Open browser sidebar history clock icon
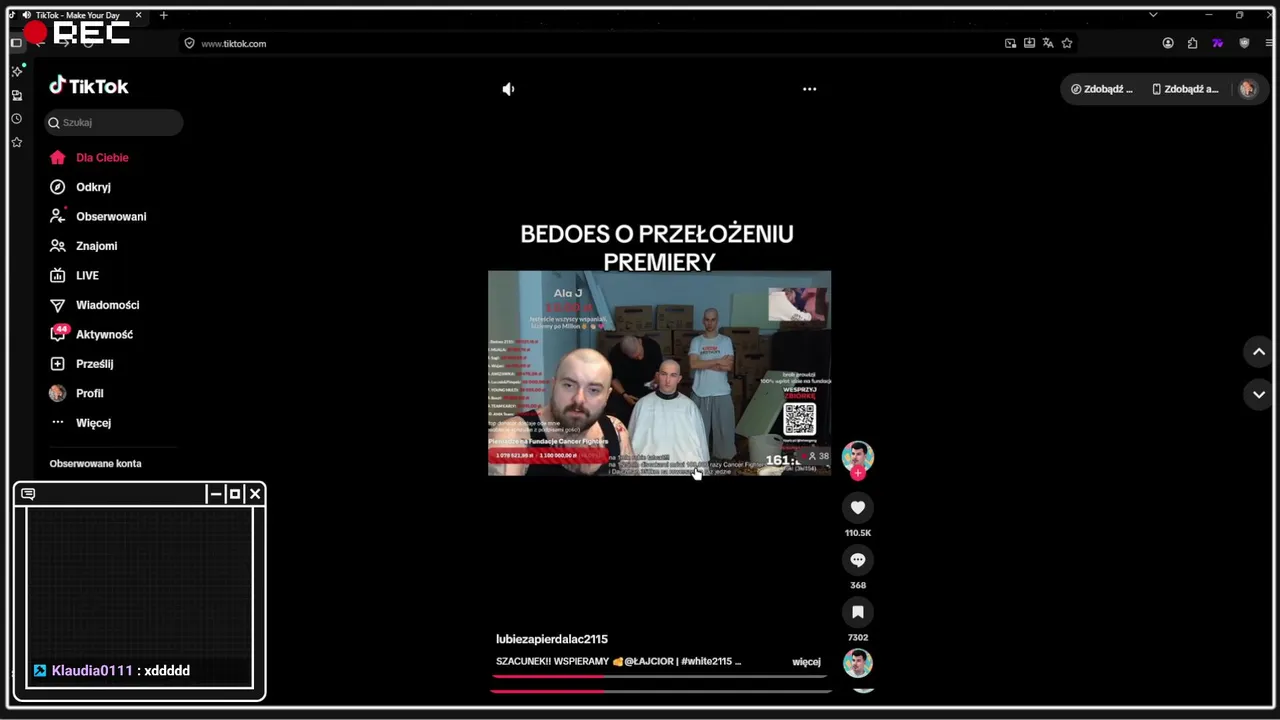The height and width of the screenshot is (720, 1280). (17, 119)
